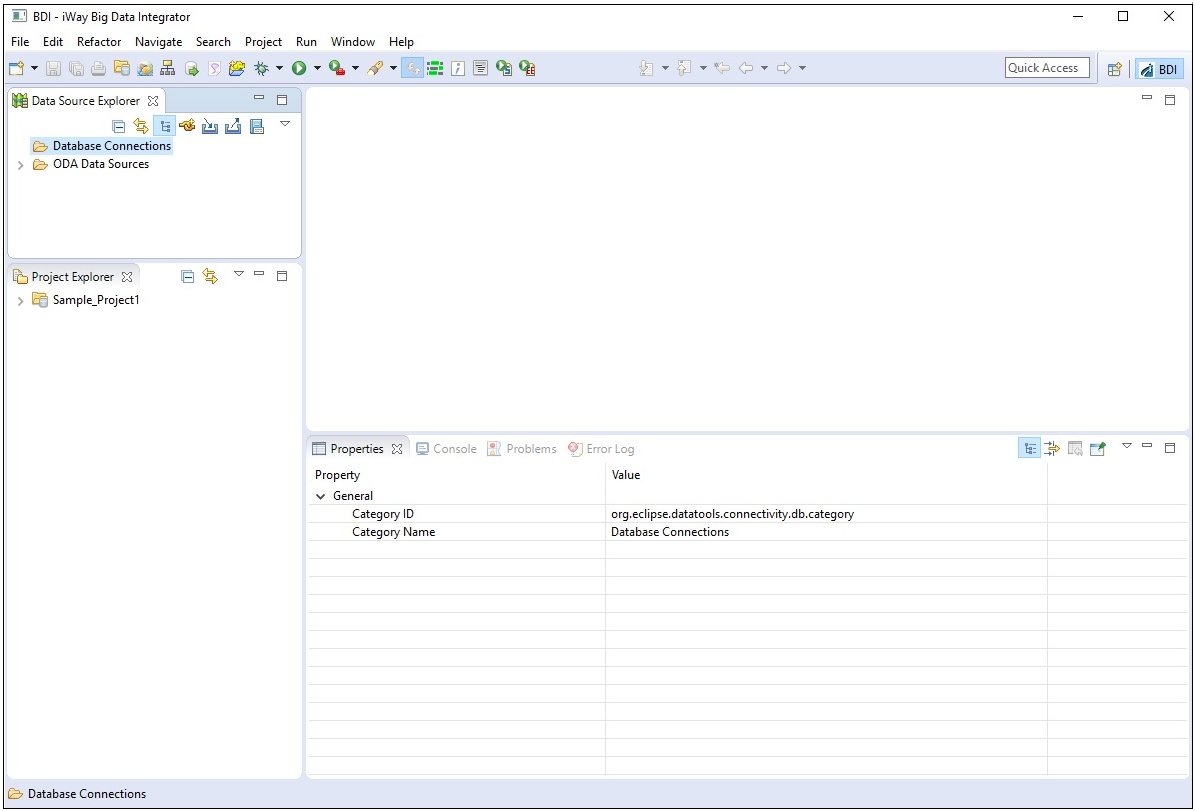This screenshot has height=811, width=1195.
Task: Click the Save All toolbar icon
Action: point(76,69)
